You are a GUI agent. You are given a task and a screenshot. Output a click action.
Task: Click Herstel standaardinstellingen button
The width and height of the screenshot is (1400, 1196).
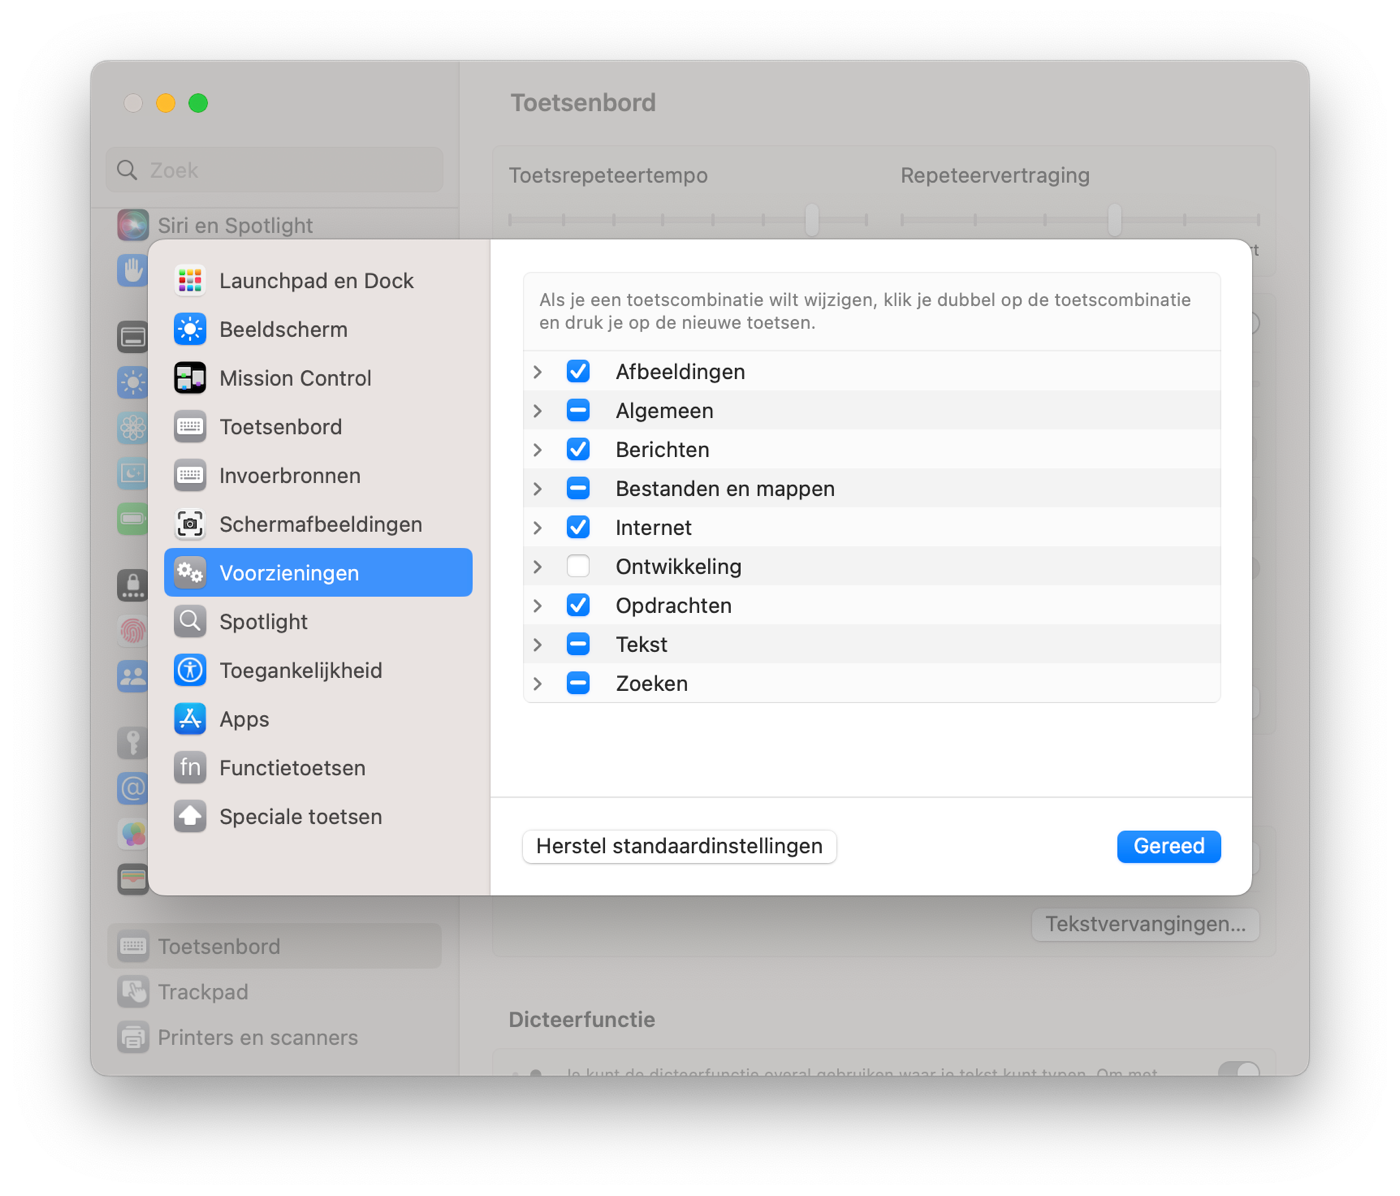tap(679, 846)
